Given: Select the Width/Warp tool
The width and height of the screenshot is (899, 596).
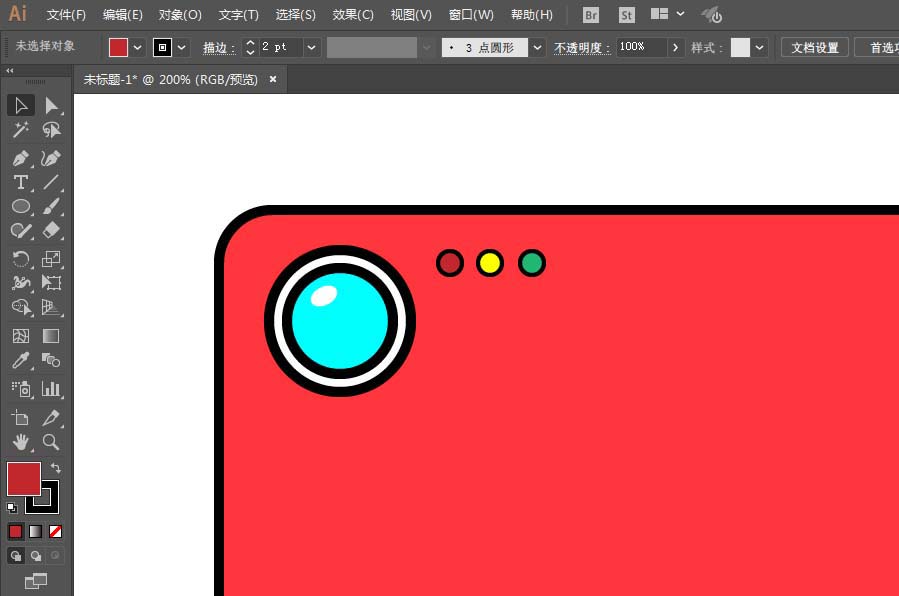Looking at the screenshot, I should coord(21,283).
